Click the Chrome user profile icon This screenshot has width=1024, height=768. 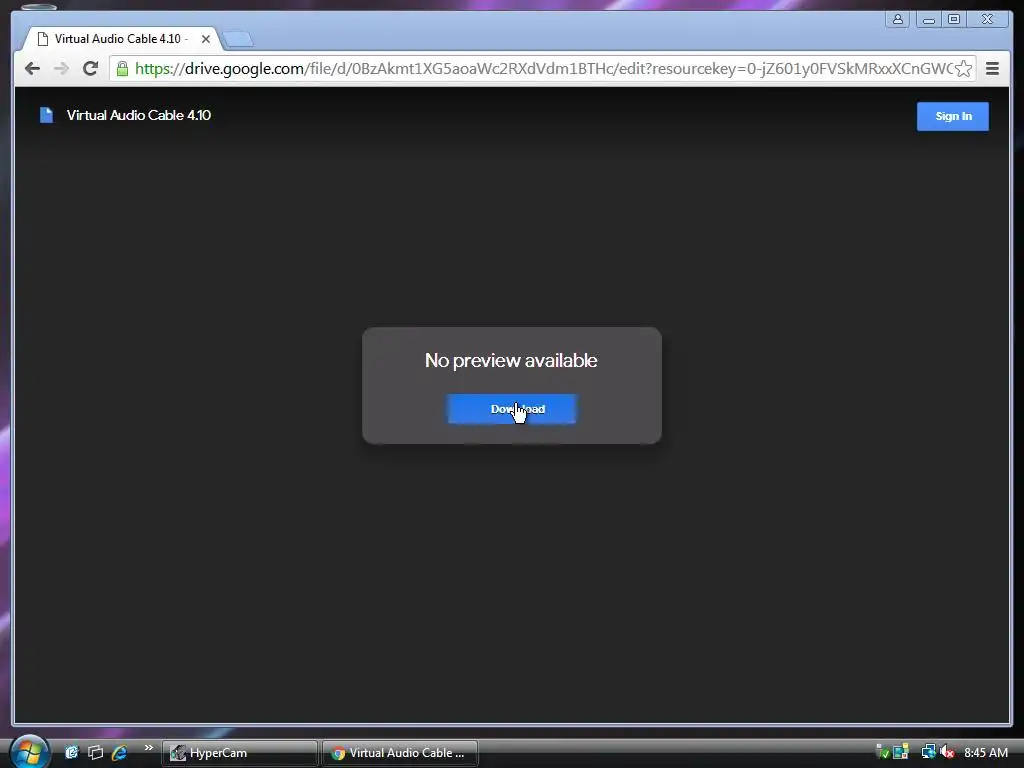898,19
